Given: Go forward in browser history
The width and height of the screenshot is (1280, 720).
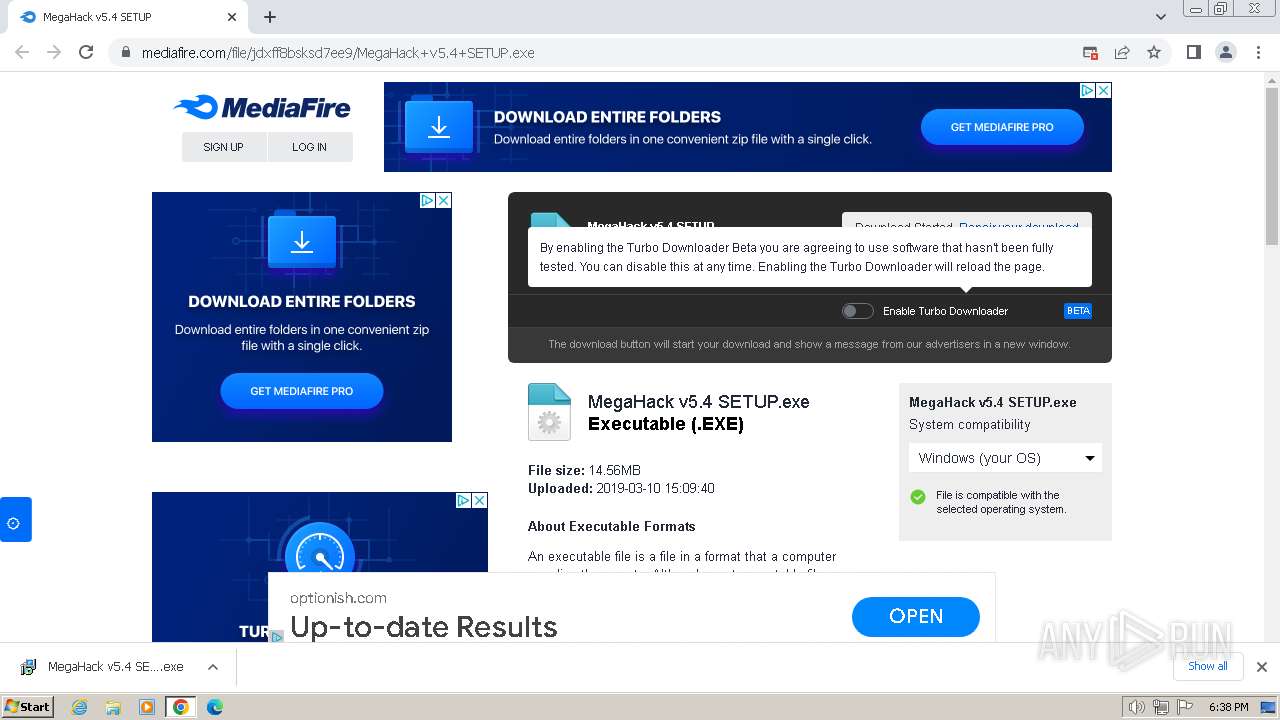Looking at the screenshot, I should coord(54,52).
